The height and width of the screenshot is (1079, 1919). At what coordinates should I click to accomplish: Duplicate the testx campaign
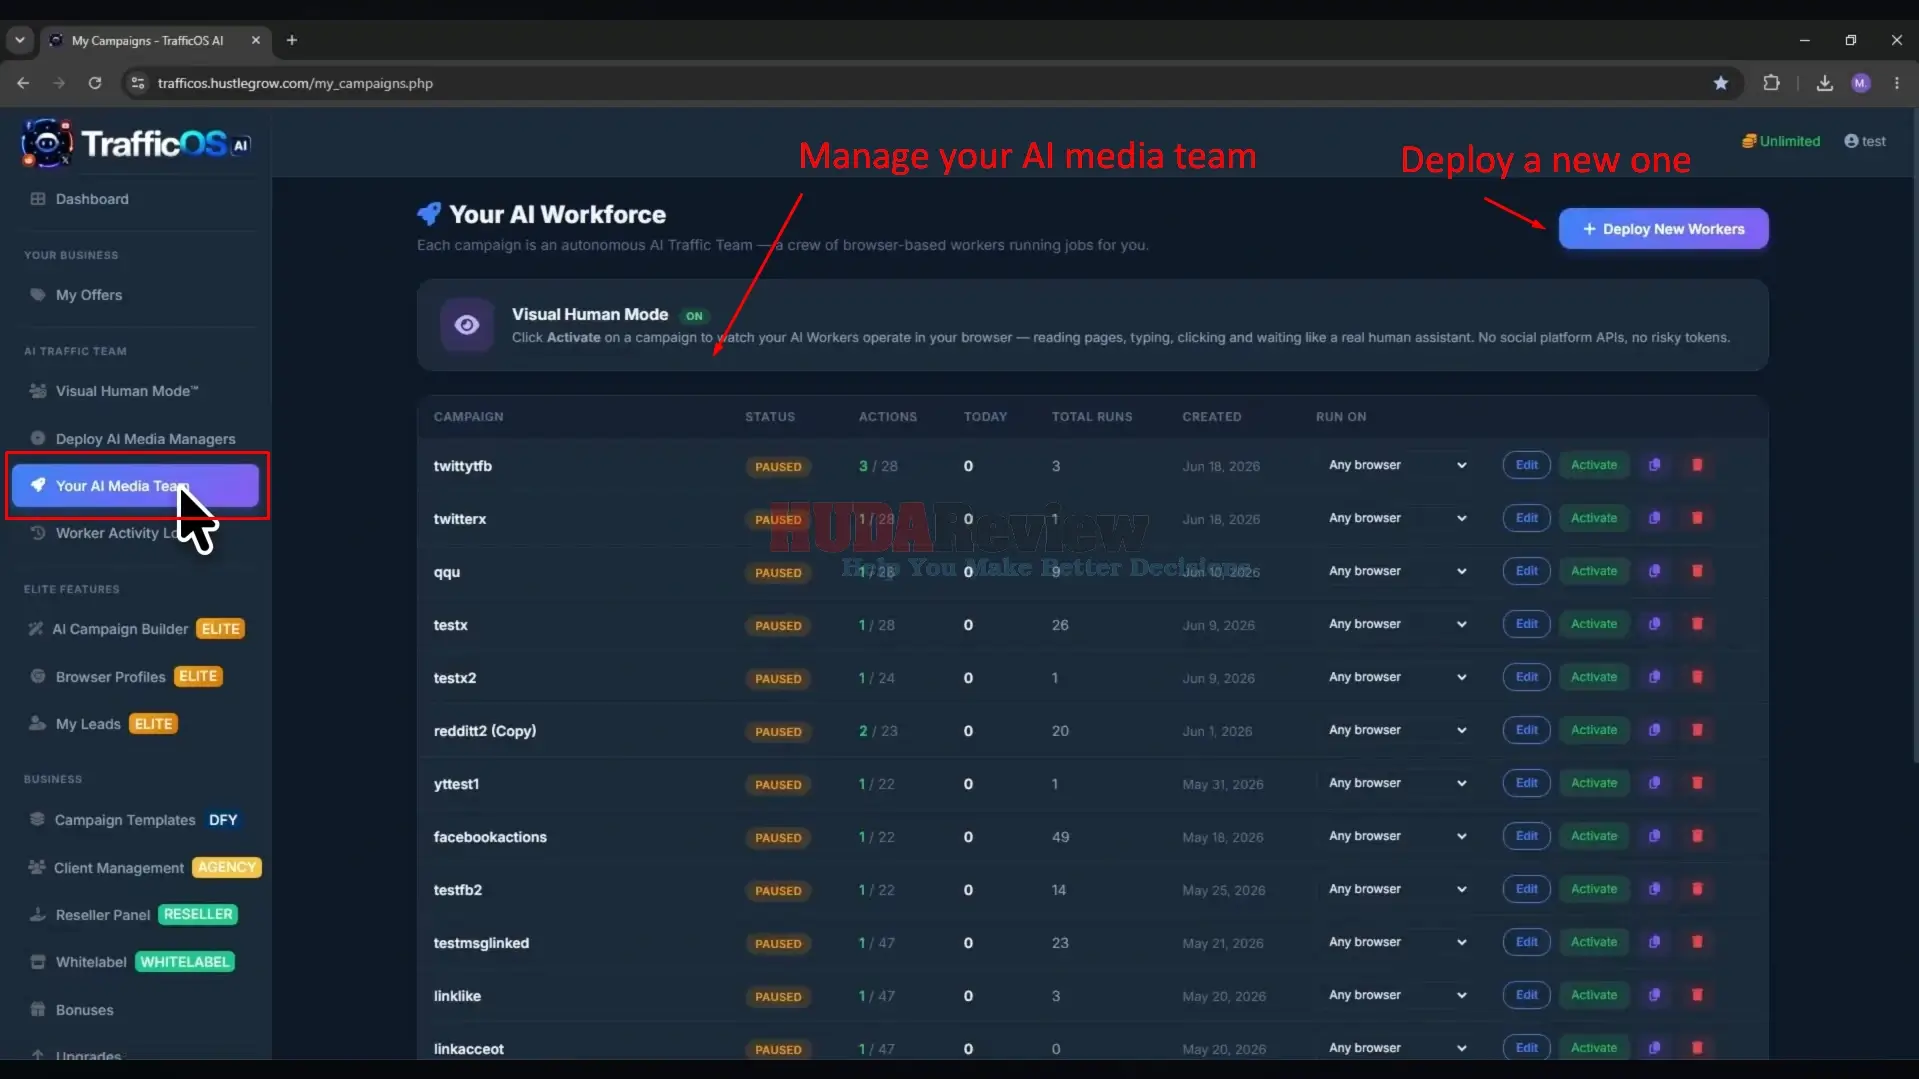pyautogui.click(x=1654, y=624)
